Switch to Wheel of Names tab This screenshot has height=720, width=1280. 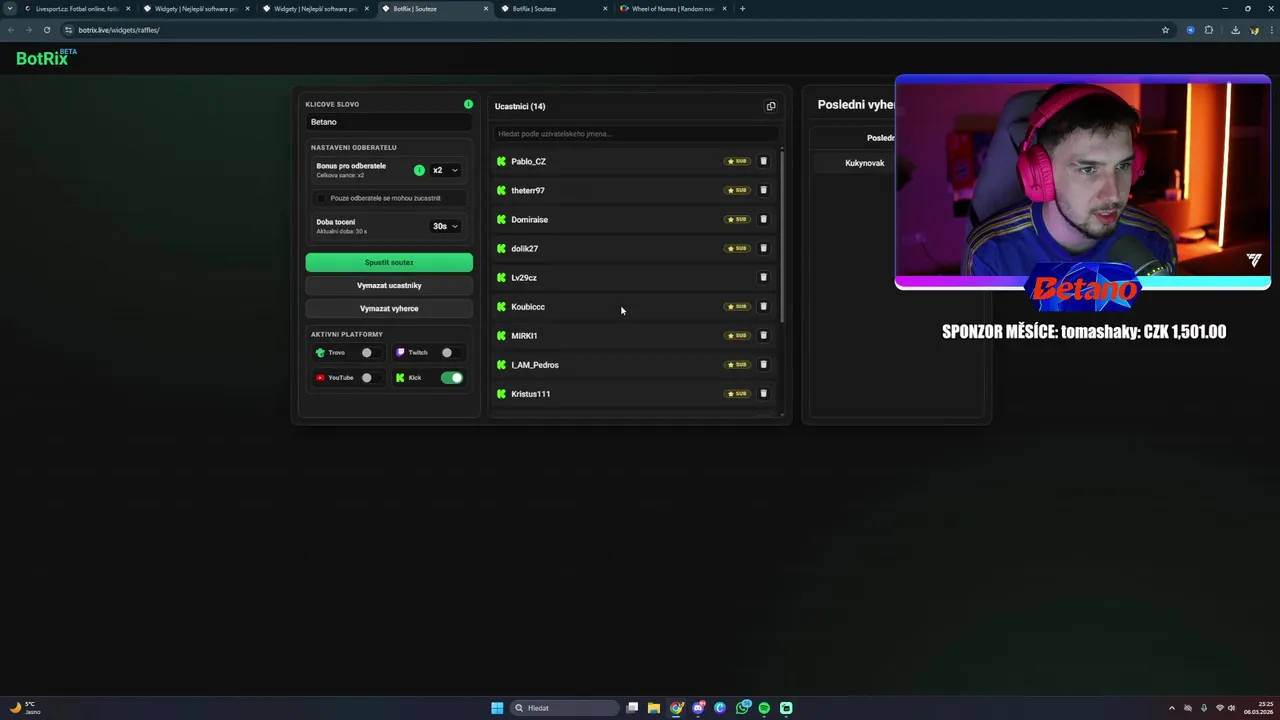point(671,8)
